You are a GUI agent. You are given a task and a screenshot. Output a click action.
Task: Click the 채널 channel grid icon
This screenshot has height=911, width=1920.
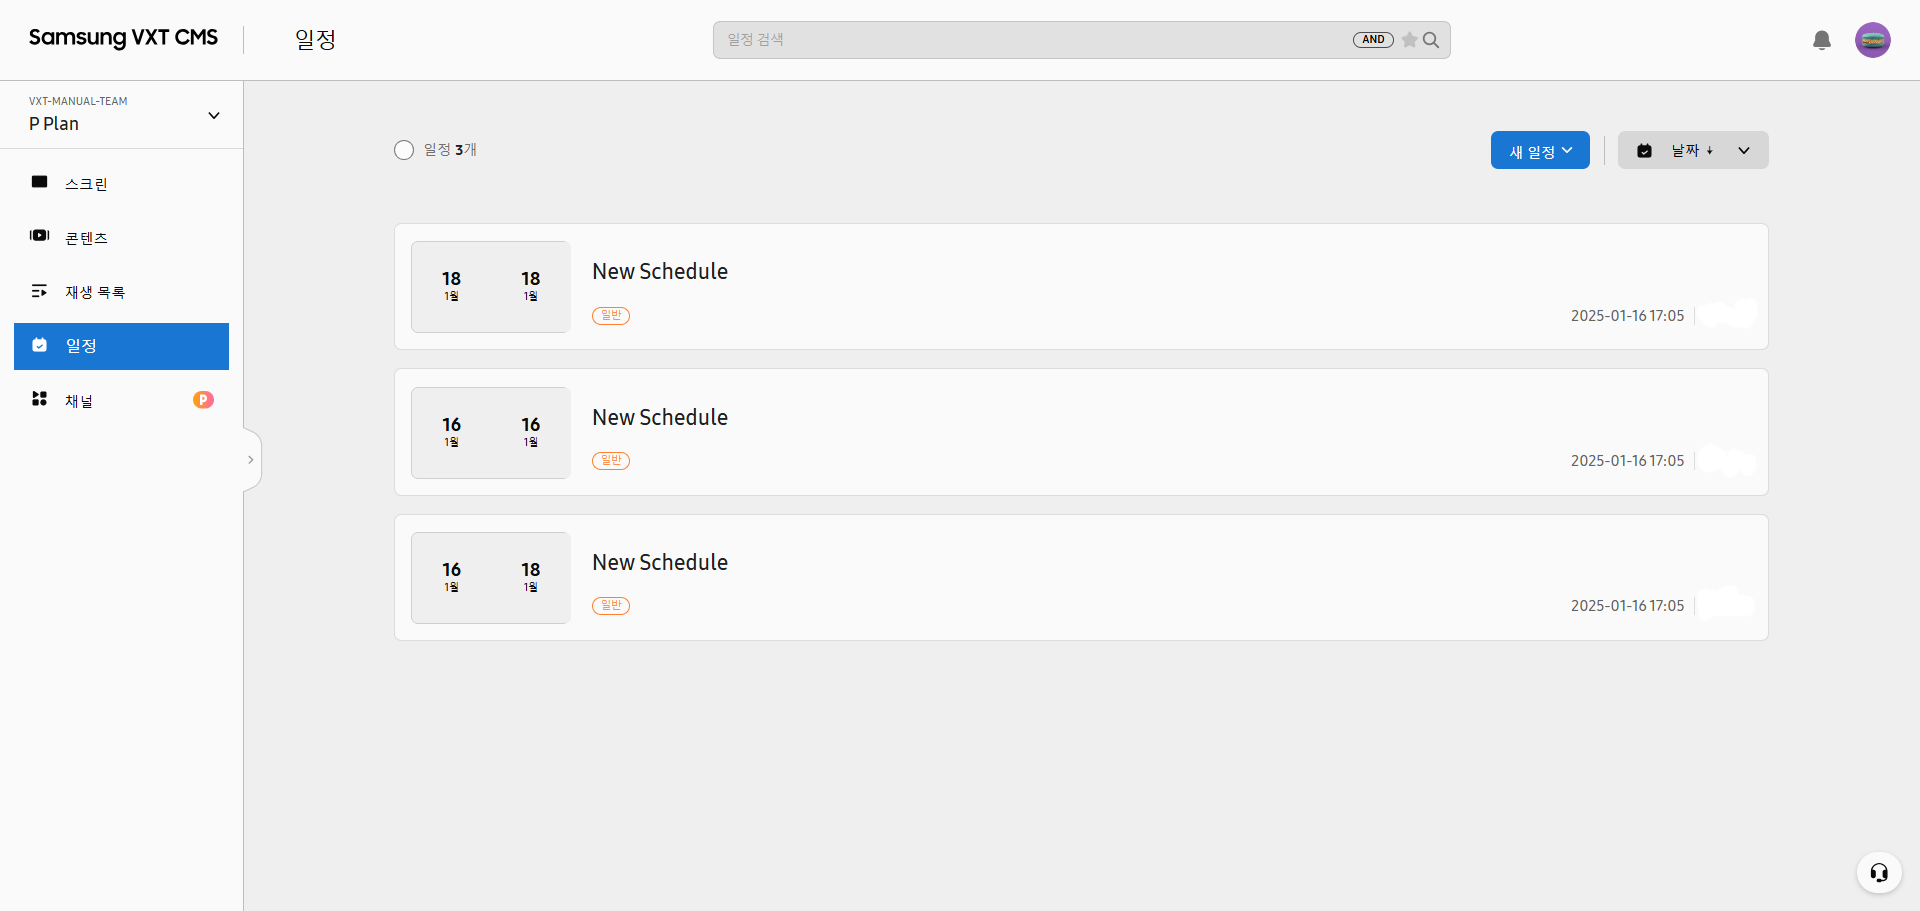[40, 399]
